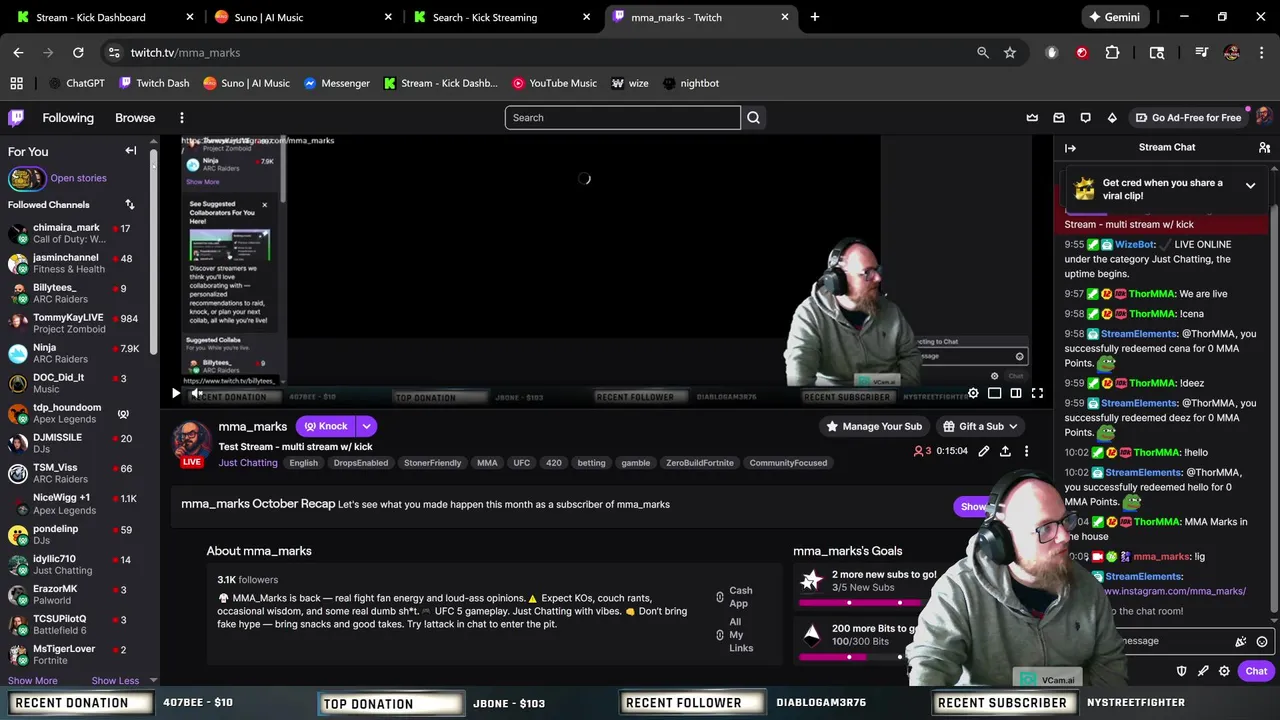Viewport: 1280px width, 720px height.
Task: Click the StonerFriendly tag
Action: [432, 463]
